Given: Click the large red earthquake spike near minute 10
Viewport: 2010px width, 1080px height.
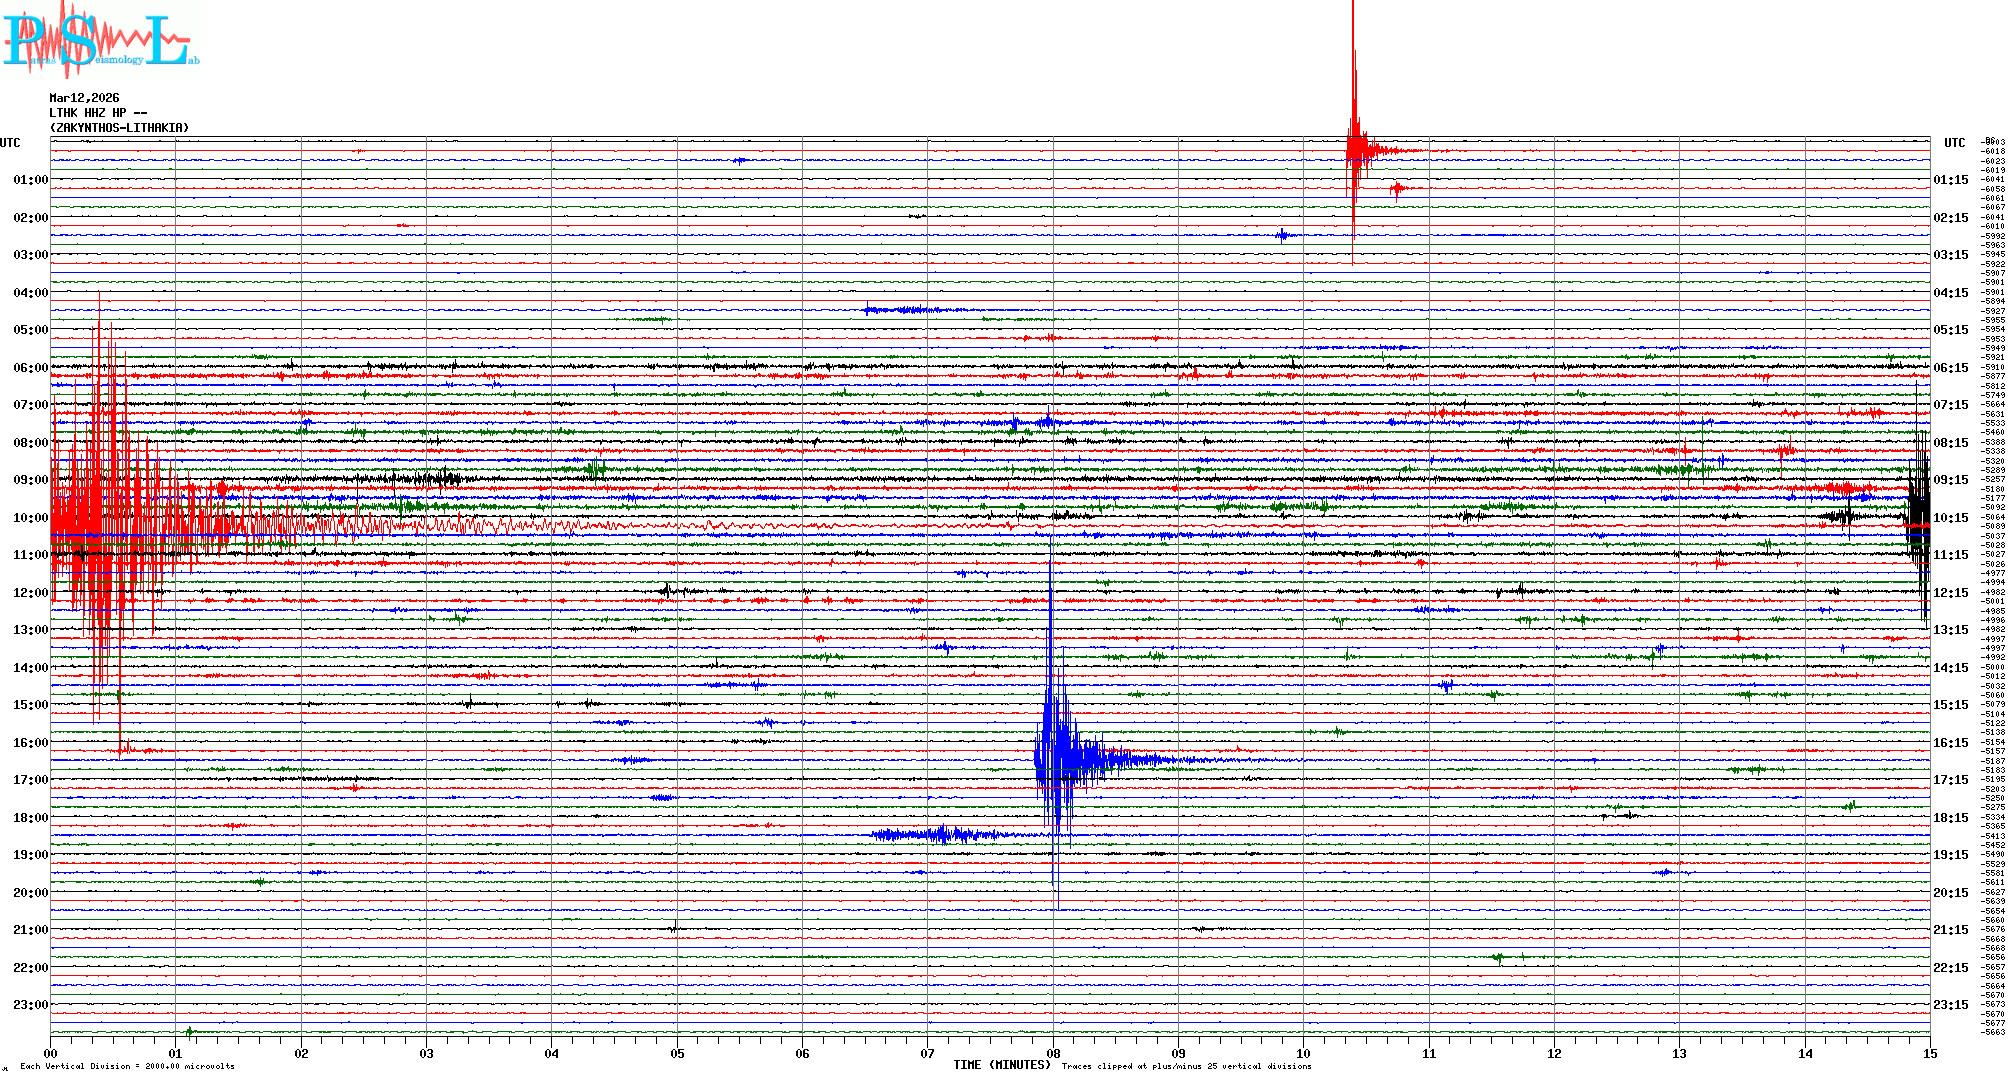Looking at the screenshot, I should pos(1354,150).
